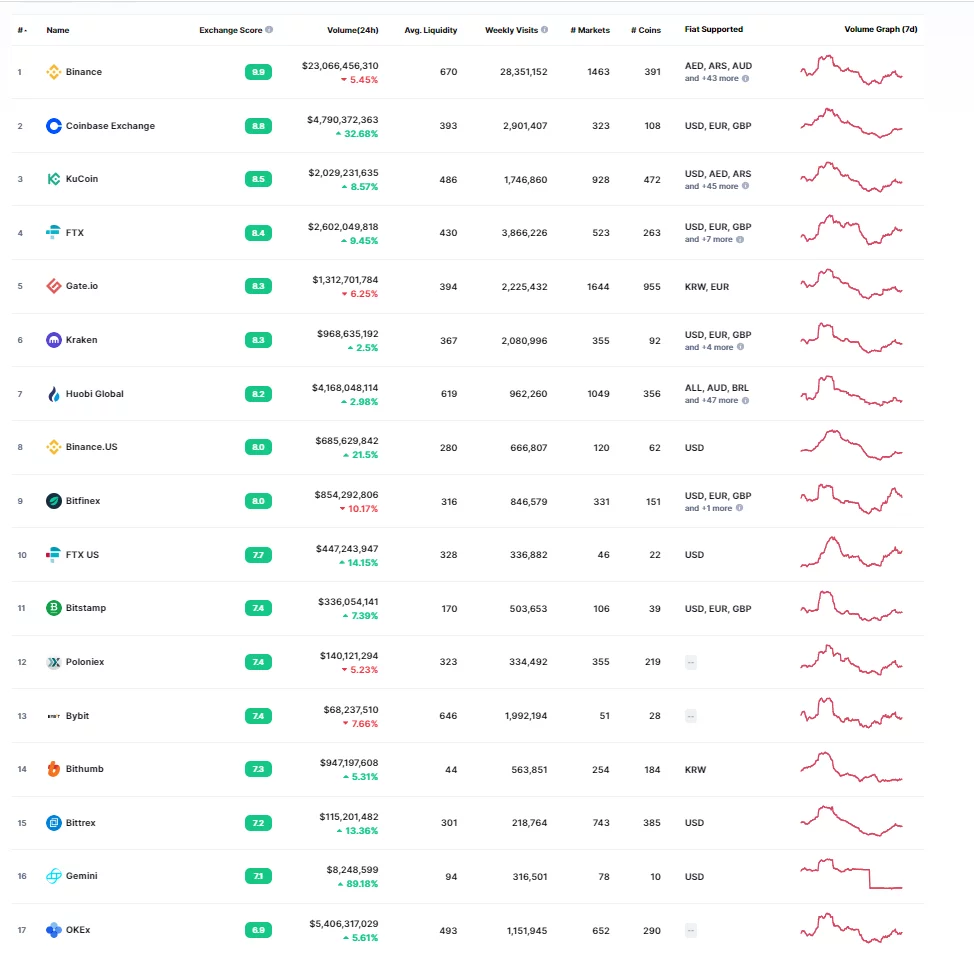Open OKEx's 7-day volume graph
Screen dimensions: 974x954
coord(851,929)
